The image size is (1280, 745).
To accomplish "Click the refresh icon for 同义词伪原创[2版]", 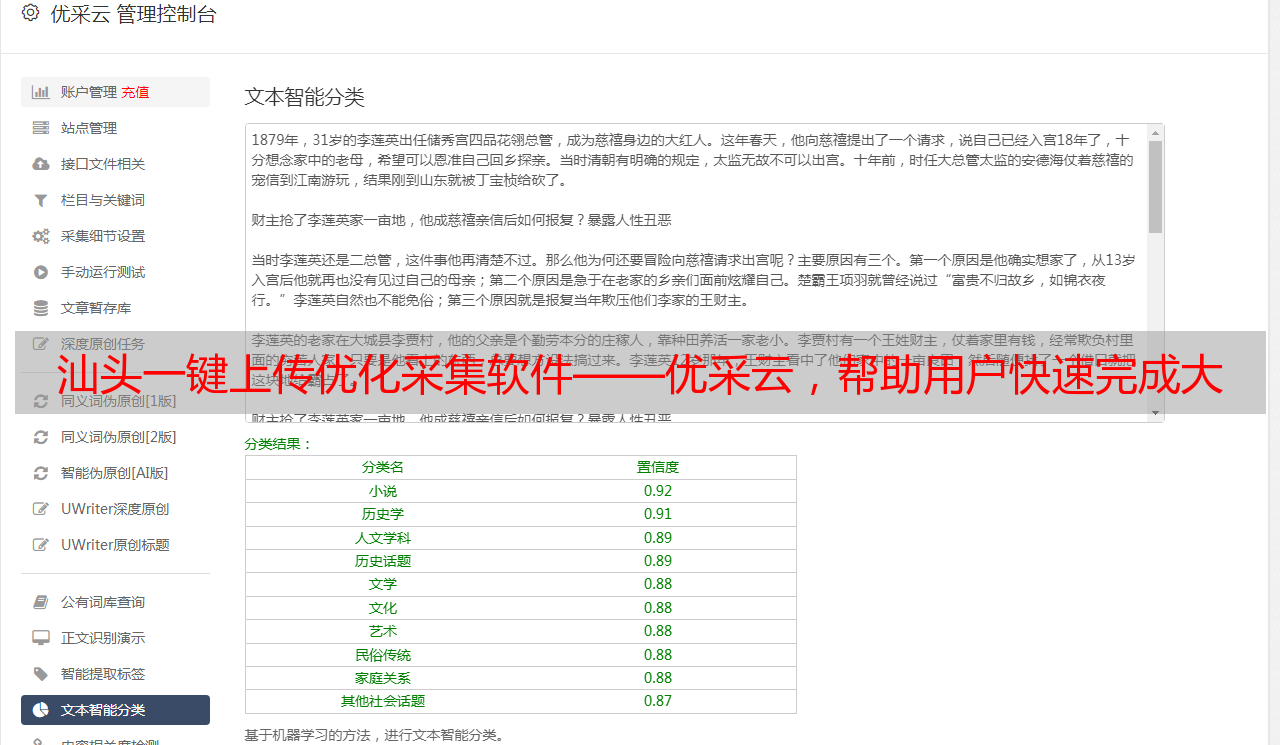I will pos(41,437).
